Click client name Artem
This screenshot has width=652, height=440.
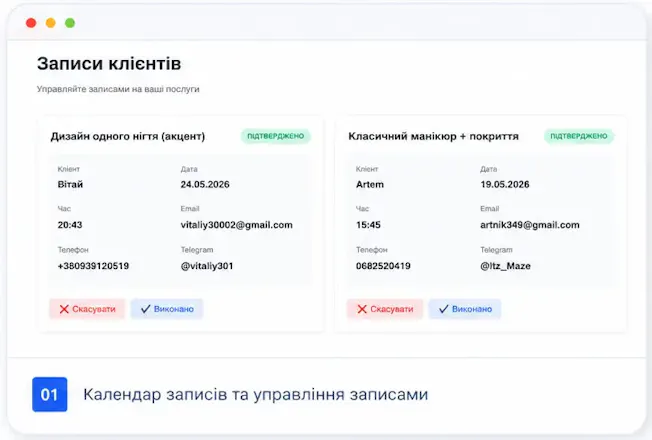click(x=370, y=185)
